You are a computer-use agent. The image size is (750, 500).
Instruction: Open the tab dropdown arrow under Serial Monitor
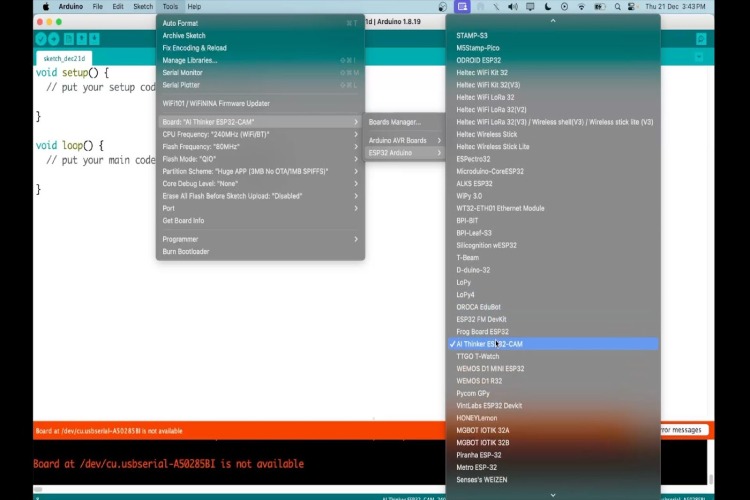pos(699,57)
